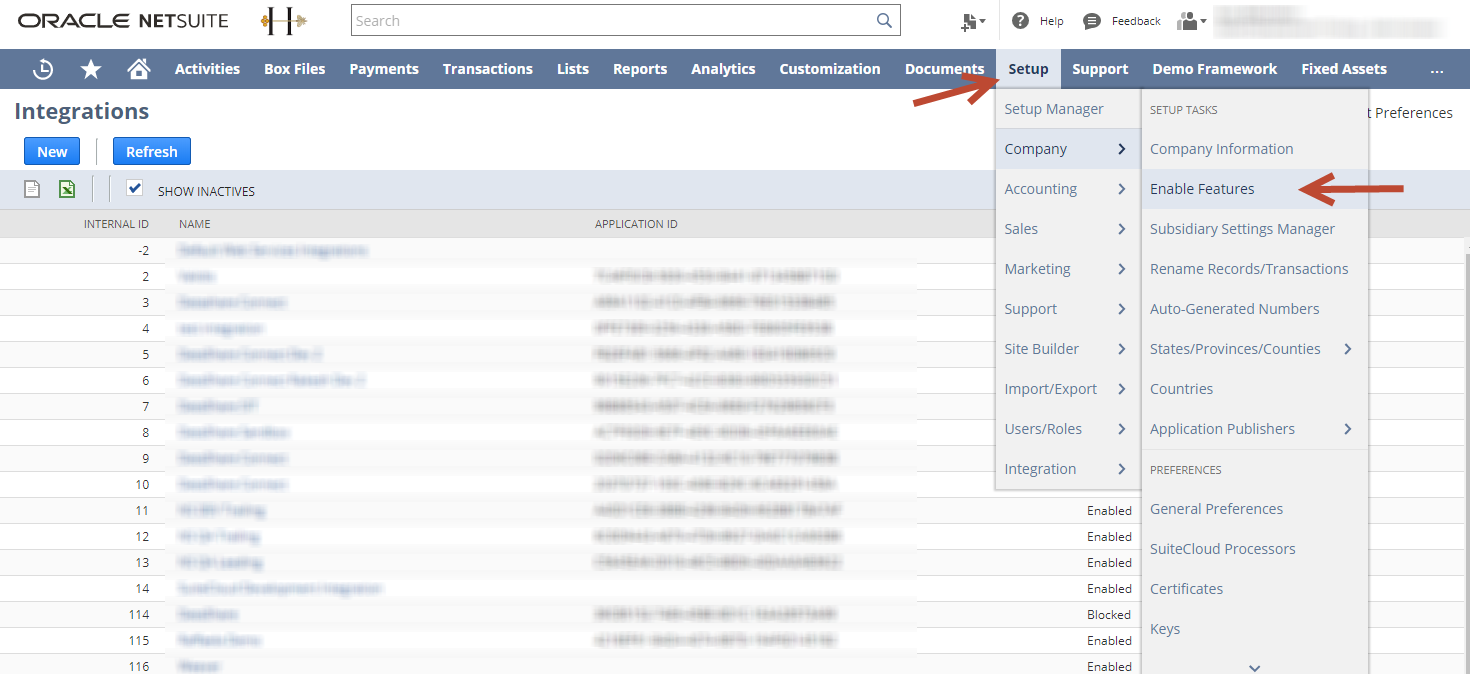Open Certificates preference
The width and height of the screenshot is (1470, 674).
(1187, 589)
